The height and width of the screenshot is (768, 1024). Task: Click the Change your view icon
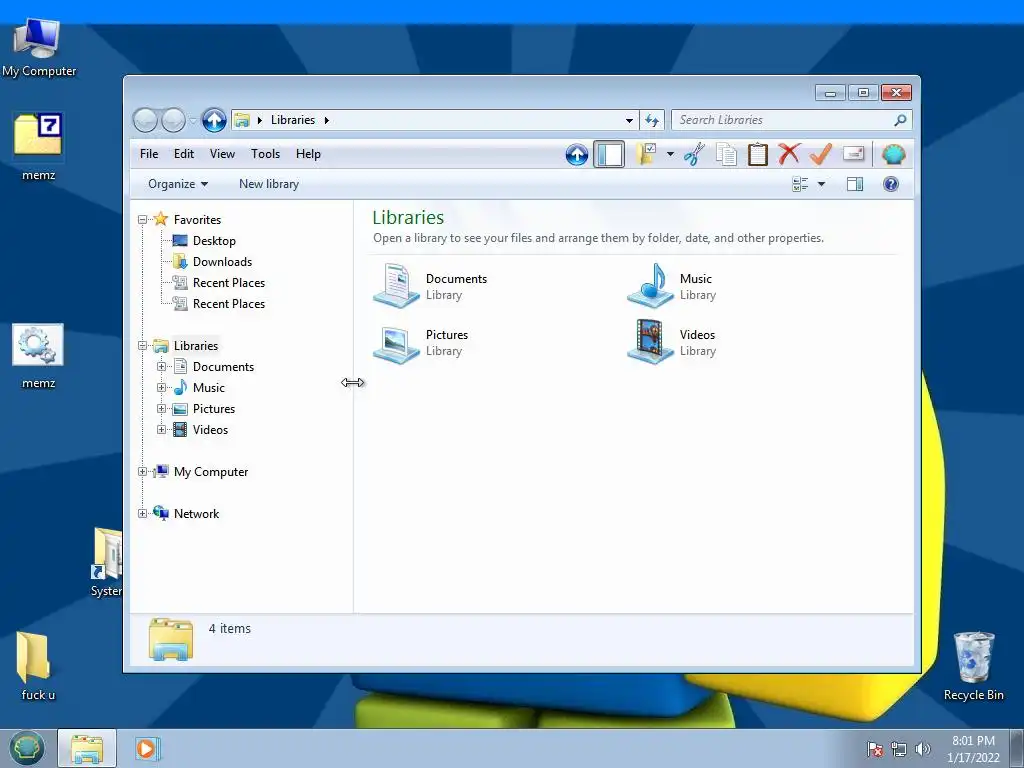click(800, 184)
